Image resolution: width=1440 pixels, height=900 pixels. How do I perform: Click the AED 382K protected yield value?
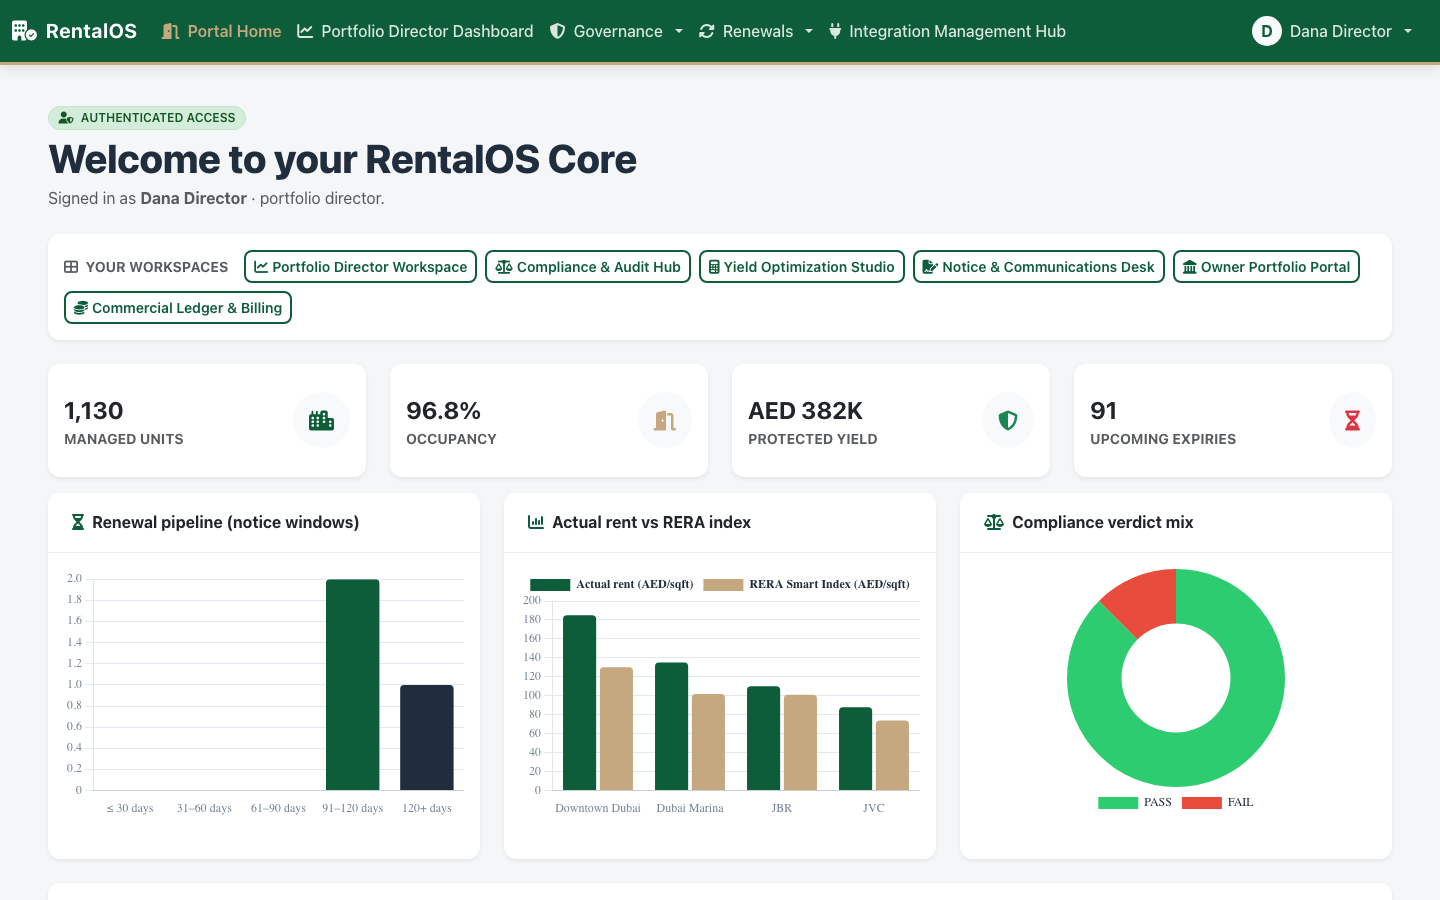[x=805, y=411]
